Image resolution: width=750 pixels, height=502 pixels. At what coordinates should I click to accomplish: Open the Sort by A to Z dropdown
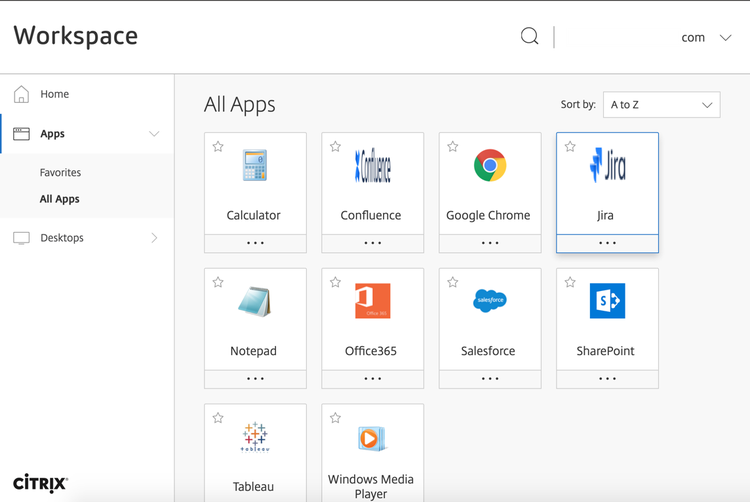(x=662, y=105)
